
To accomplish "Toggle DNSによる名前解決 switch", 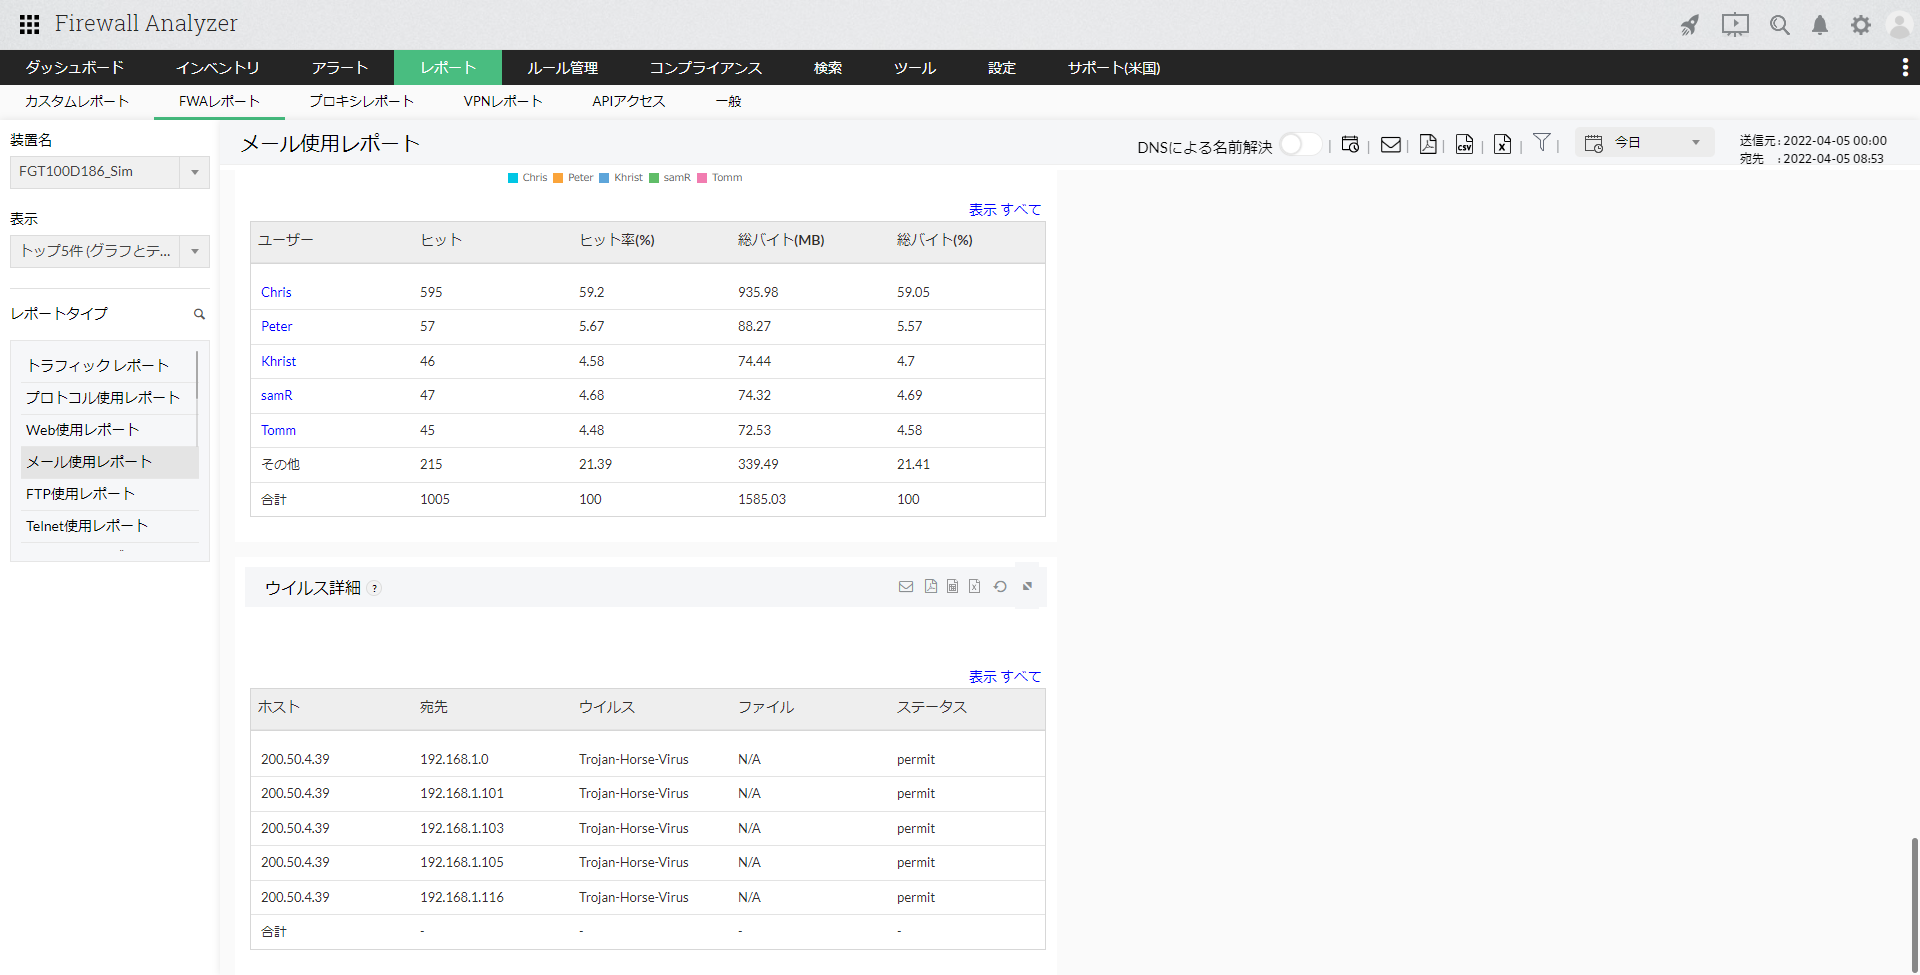I will pyautogui.click(x=1300, y=144).
